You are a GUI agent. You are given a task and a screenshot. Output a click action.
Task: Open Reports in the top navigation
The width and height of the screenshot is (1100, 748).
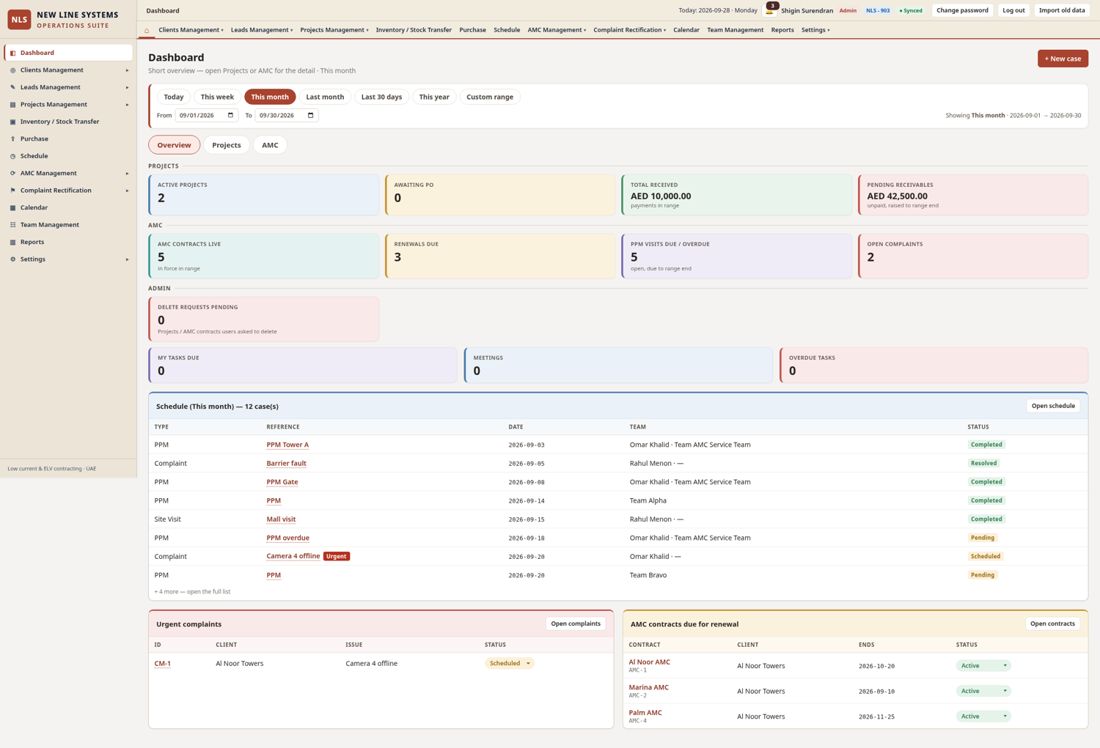point(782,30)
